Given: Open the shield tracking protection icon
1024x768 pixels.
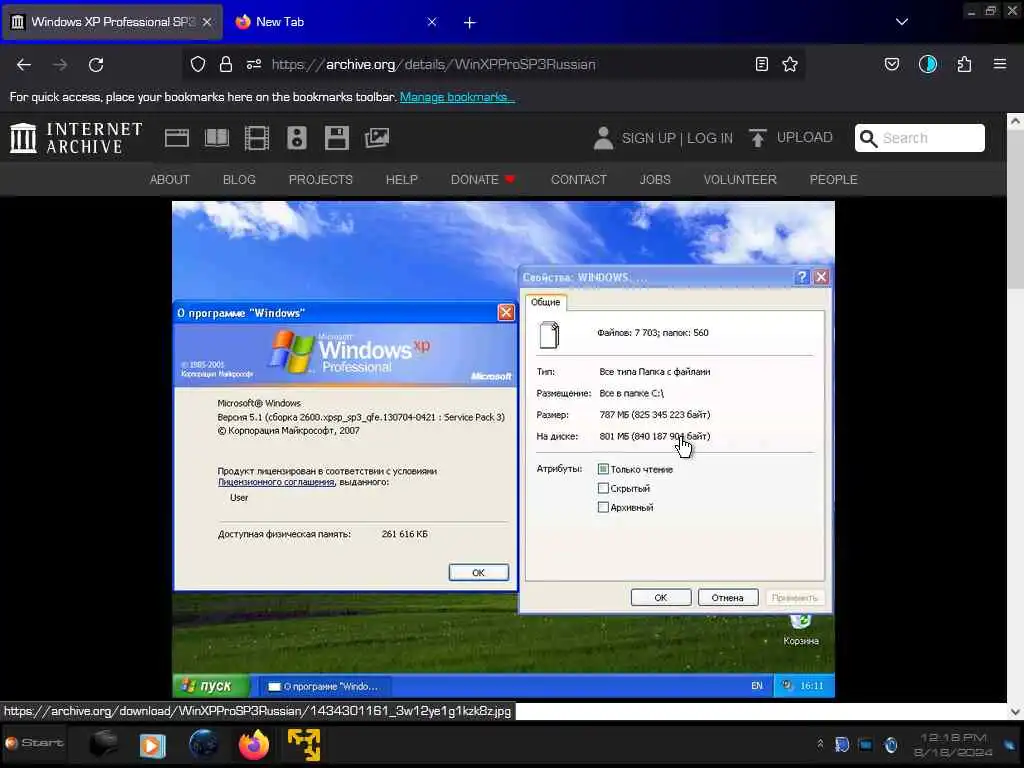Looking at the screenshot, I should pyautogui.click(x=198, y=64).
